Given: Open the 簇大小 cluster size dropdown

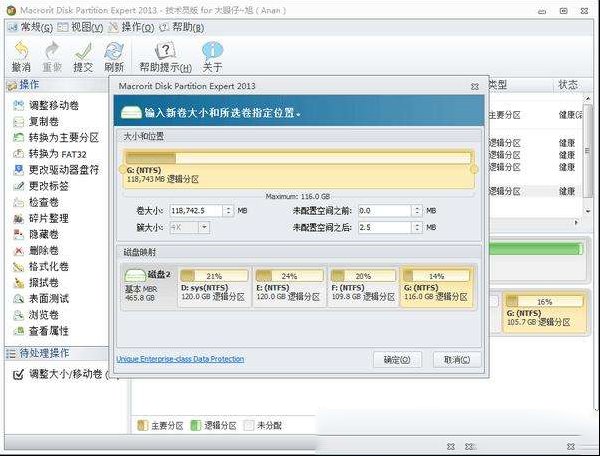Looking at the screenshot, I should (x=204, y=227).
